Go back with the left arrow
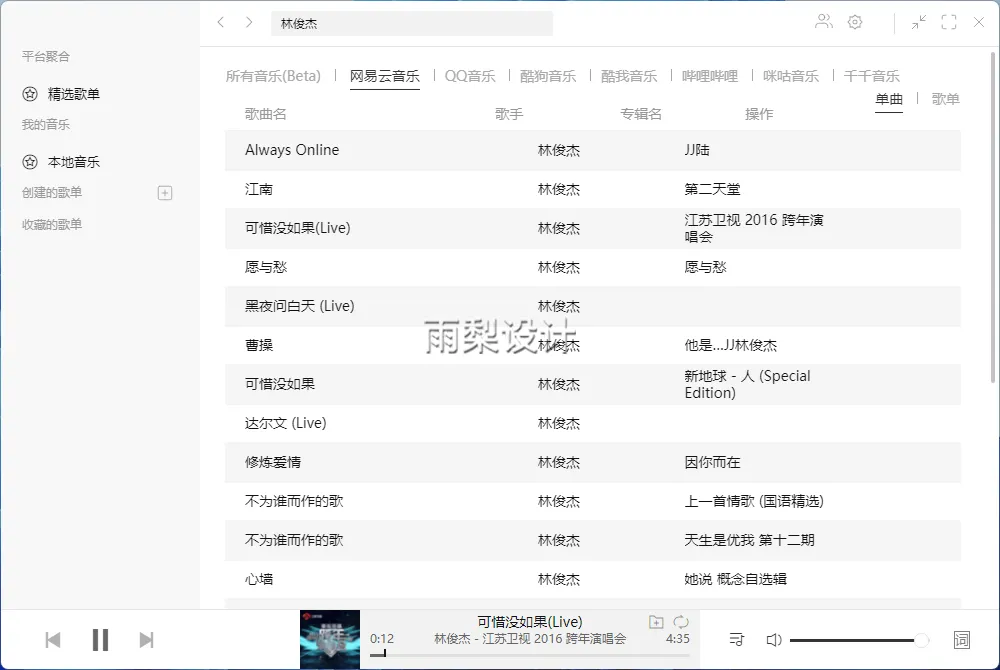Image resolution: width=1000 pixels, height=670 pixels. 221,22
